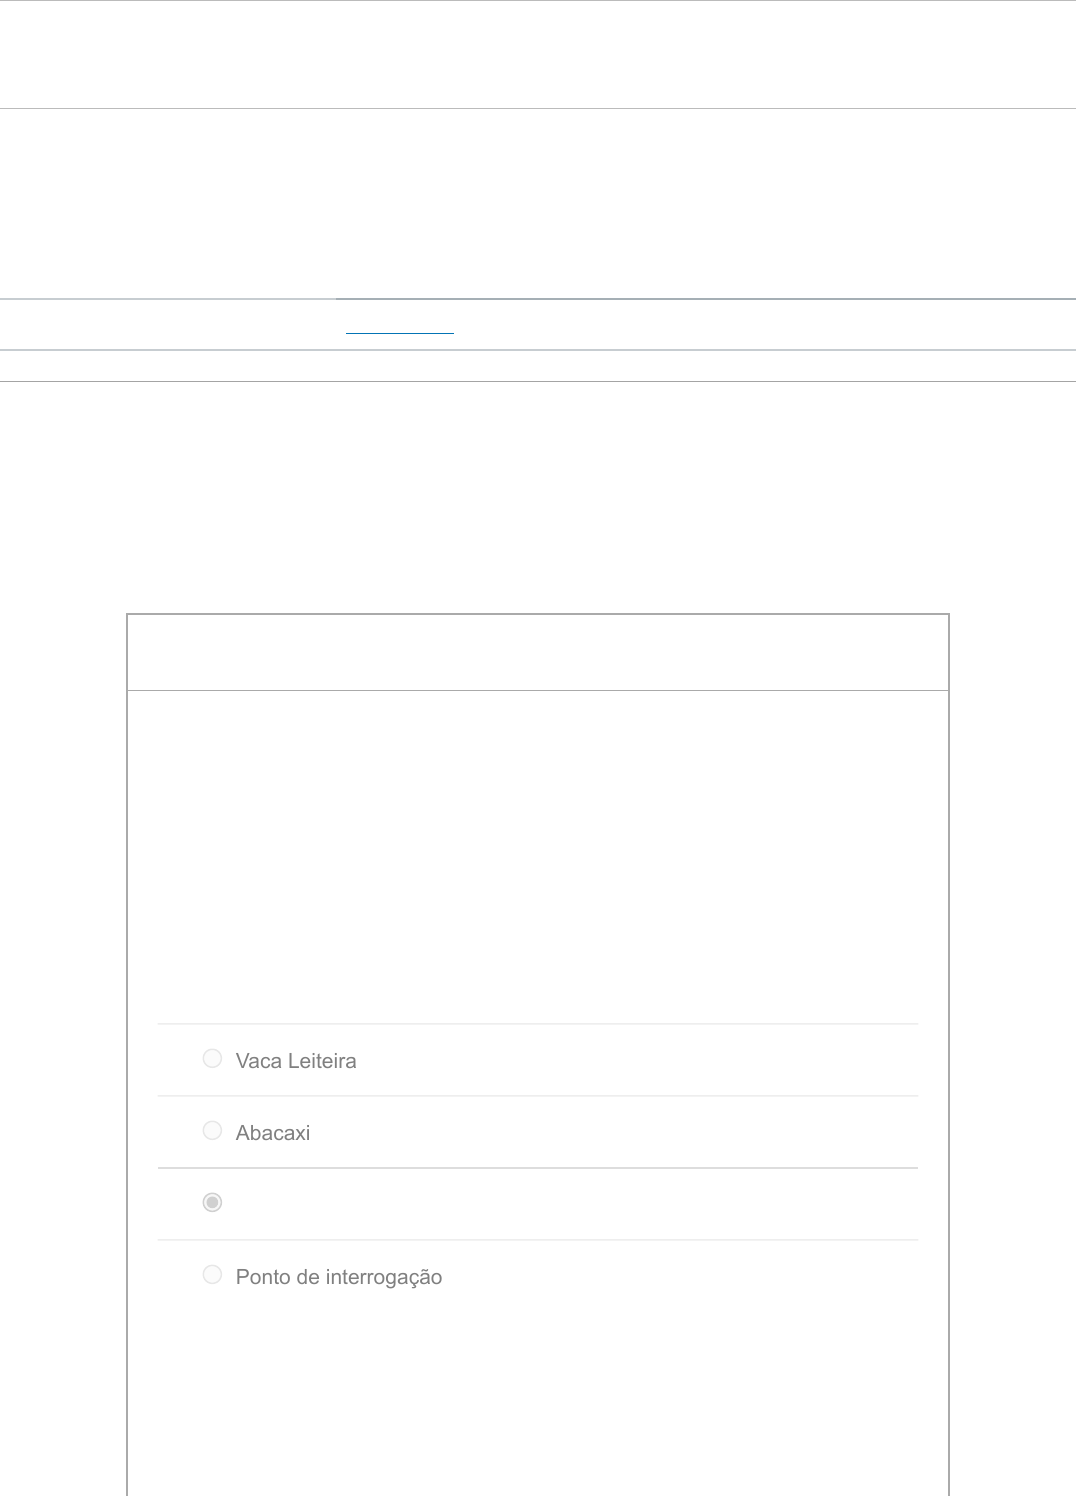Select the "Ponto de interrogação" radio button
Image resolution: width=1076 pixels, height=1496 pixels.
(212, 1274)
